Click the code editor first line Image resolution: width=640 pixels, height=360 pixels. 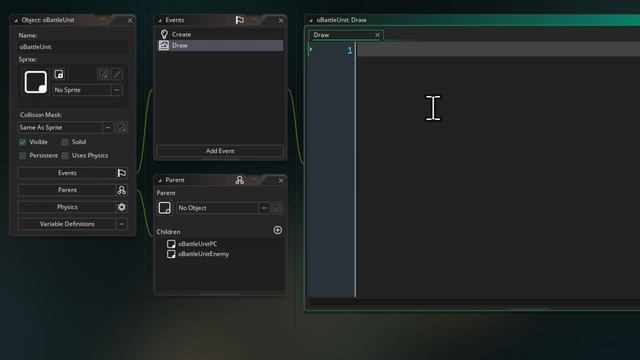point(498,49)
